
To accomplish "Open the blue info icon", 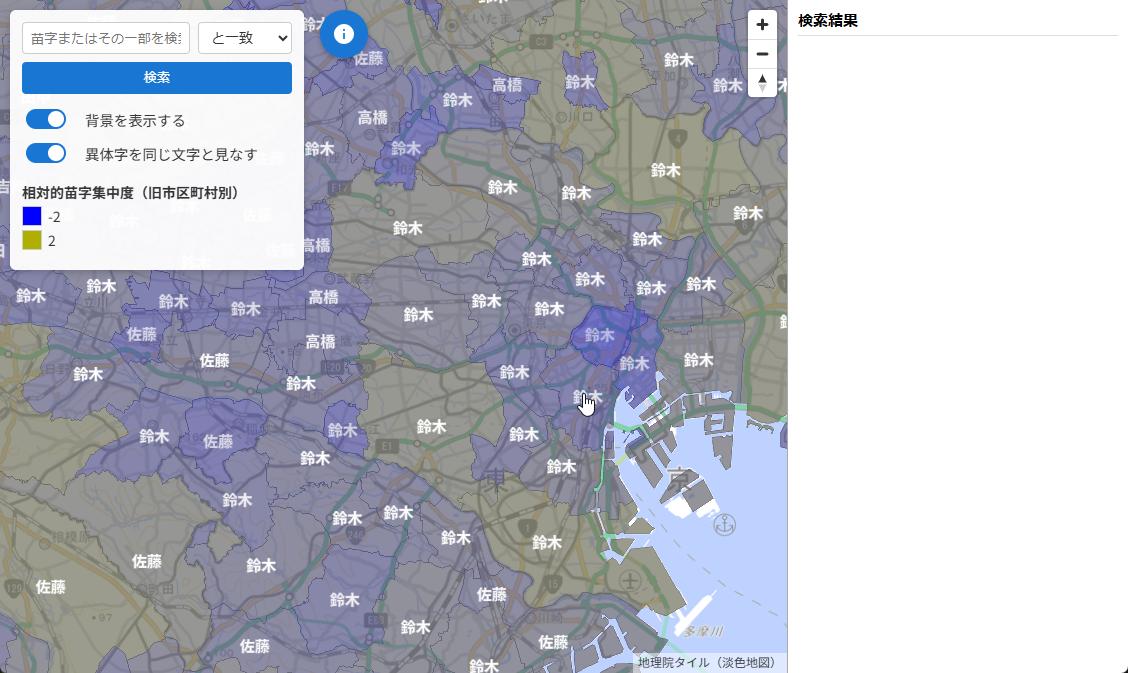I will click(x=344, y=33).
